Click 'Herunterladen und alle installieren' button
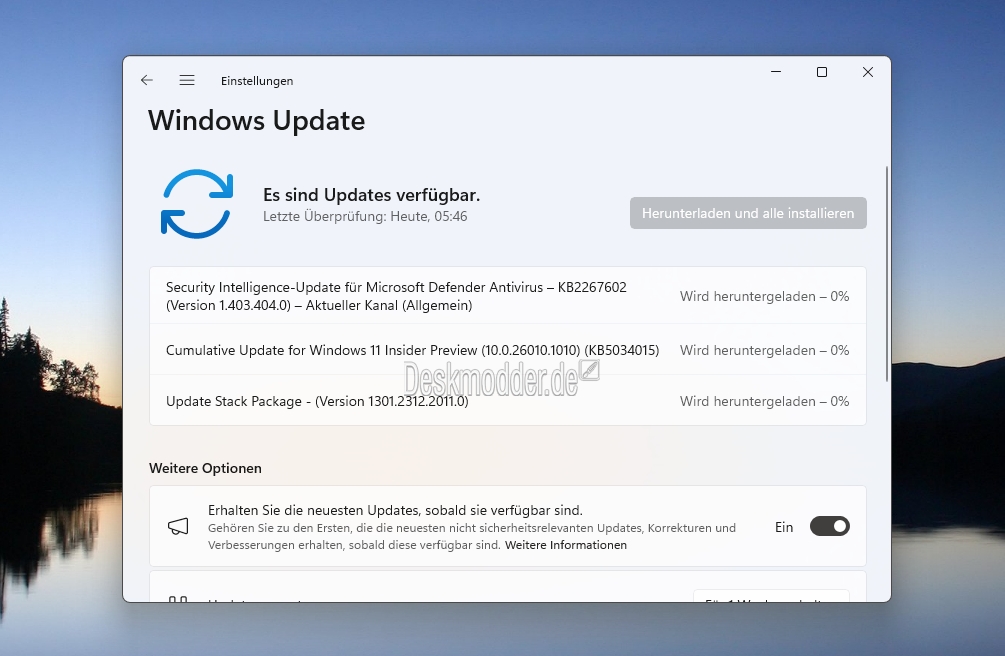This screenshot has height=656, width=1005. pyautogui.click(x=748, y=213)
